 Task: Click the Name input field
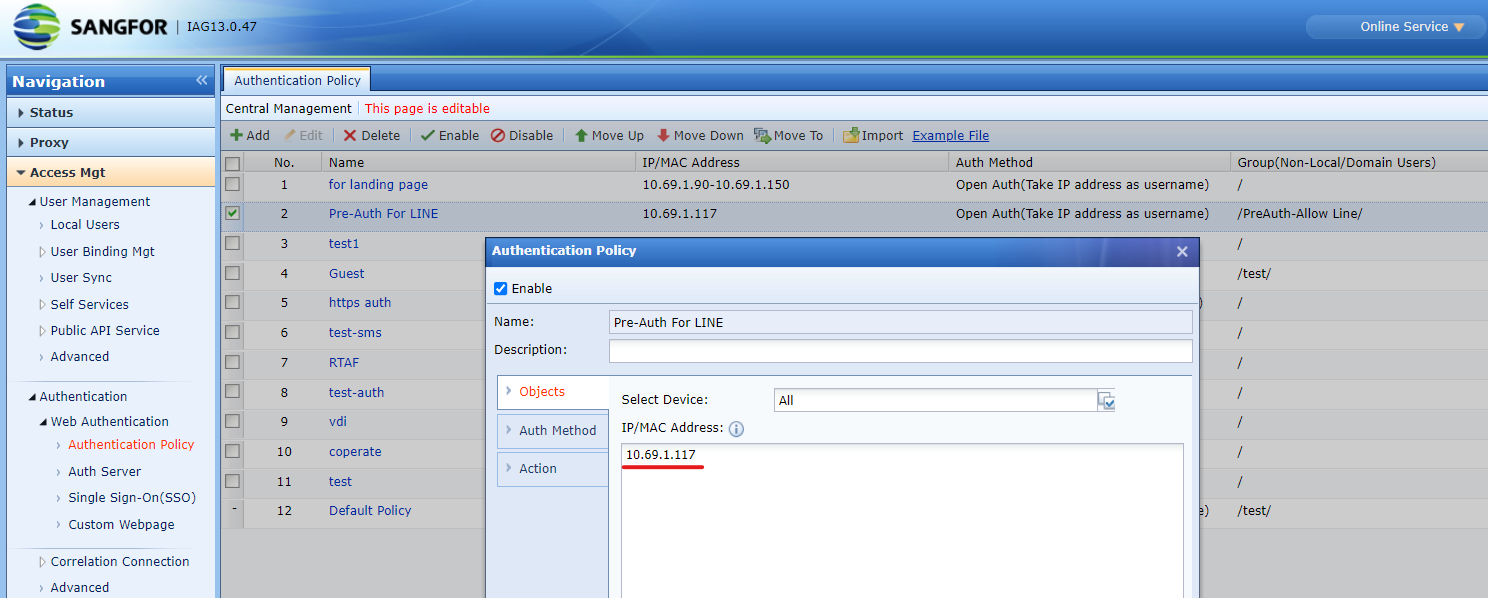tap(900, 322)
